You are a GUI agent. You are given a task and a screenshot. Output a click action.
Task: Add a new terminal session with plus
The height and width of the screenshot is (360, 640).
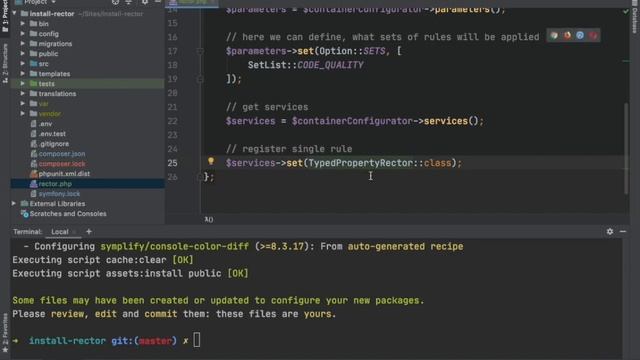[x=89, y=231]
